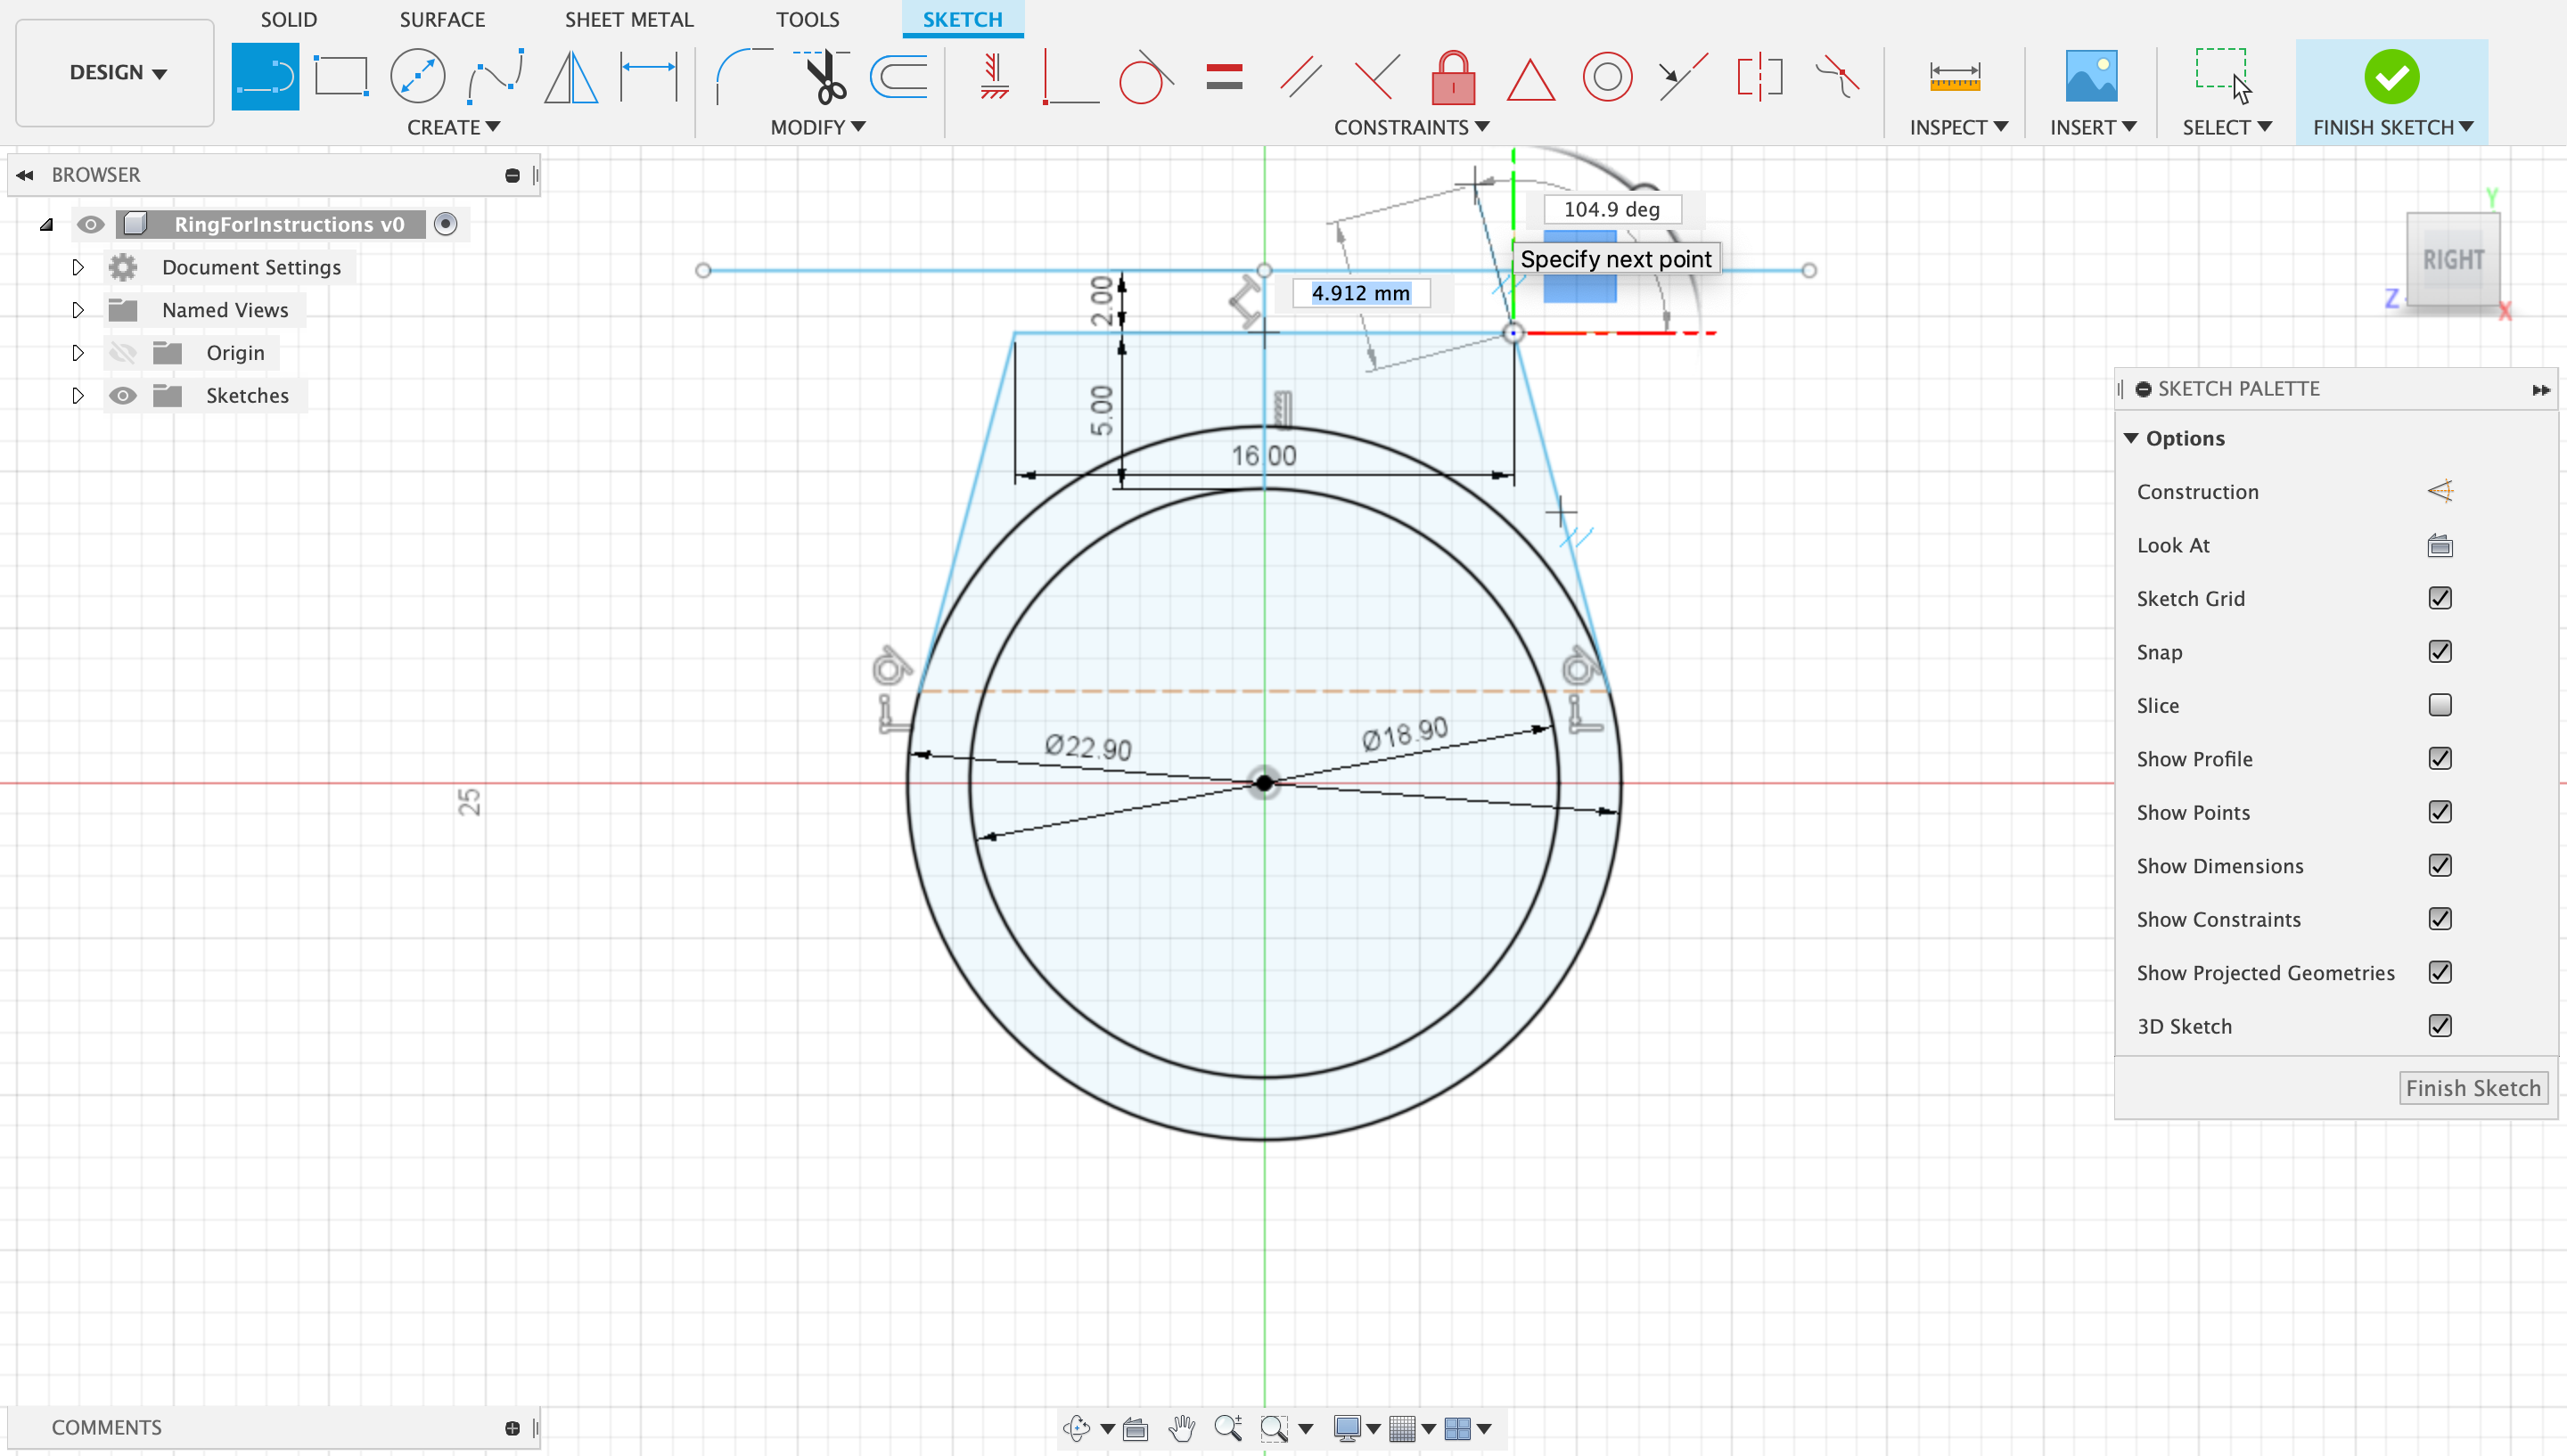Viewport: 2567px width, 1456px height.
Task: Click the 4.912 mm length input field
Action: (x=1360, y=293)
